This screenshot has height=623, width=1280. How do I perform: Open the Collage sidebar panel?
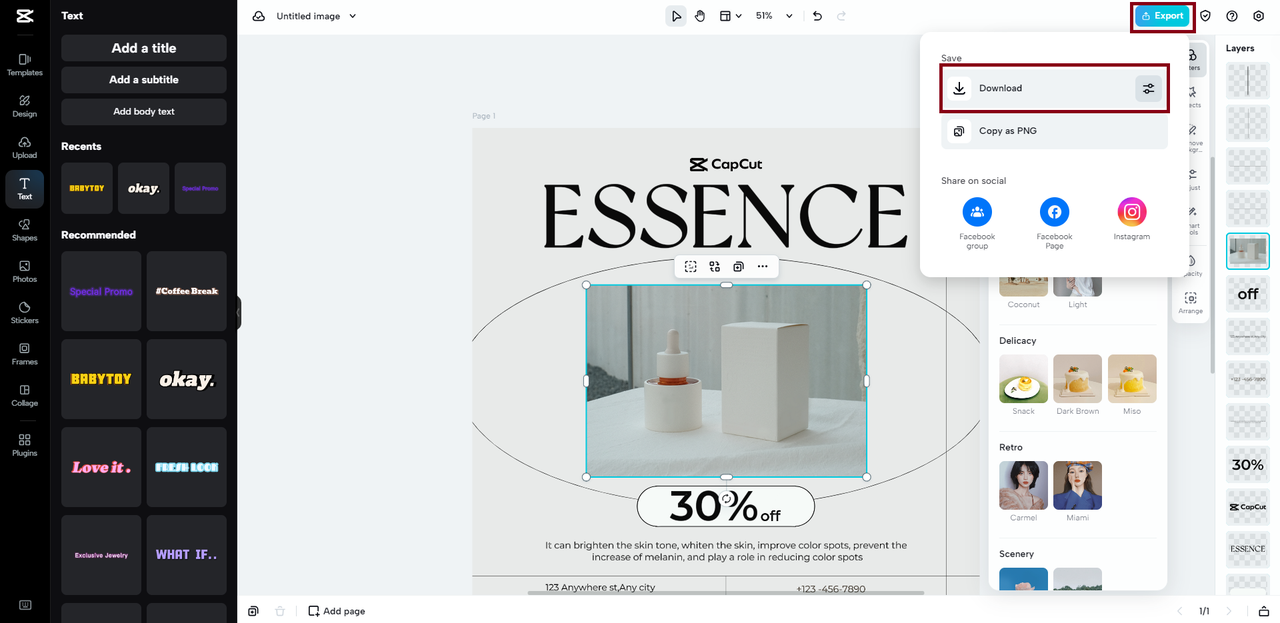(x=24, y=395)
